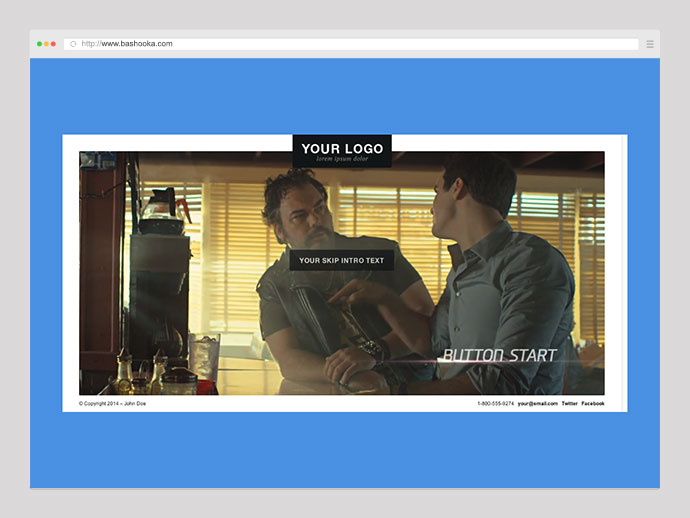Viewport: 690px width, 518px height.
Task: Open the Twitter footer link
Action: [569, 404]
